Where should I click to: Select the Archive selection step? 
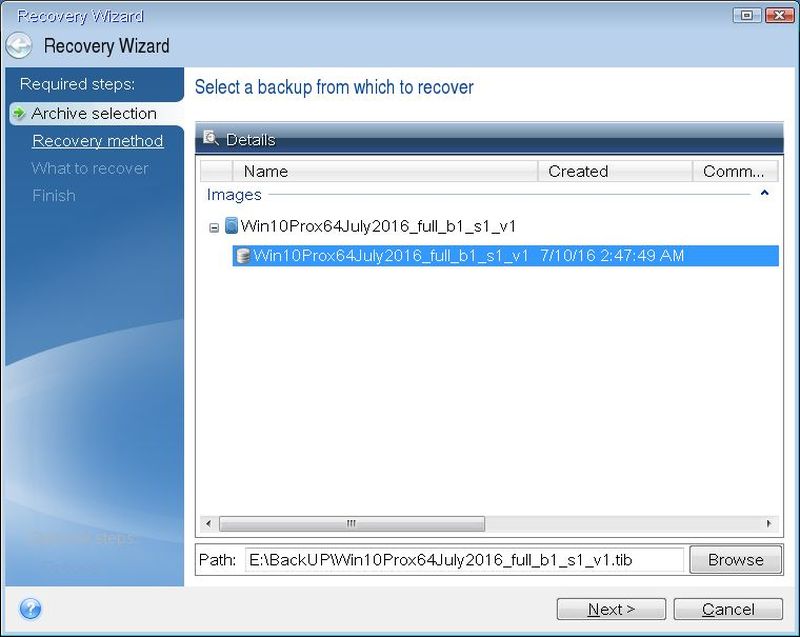[93, 114]
